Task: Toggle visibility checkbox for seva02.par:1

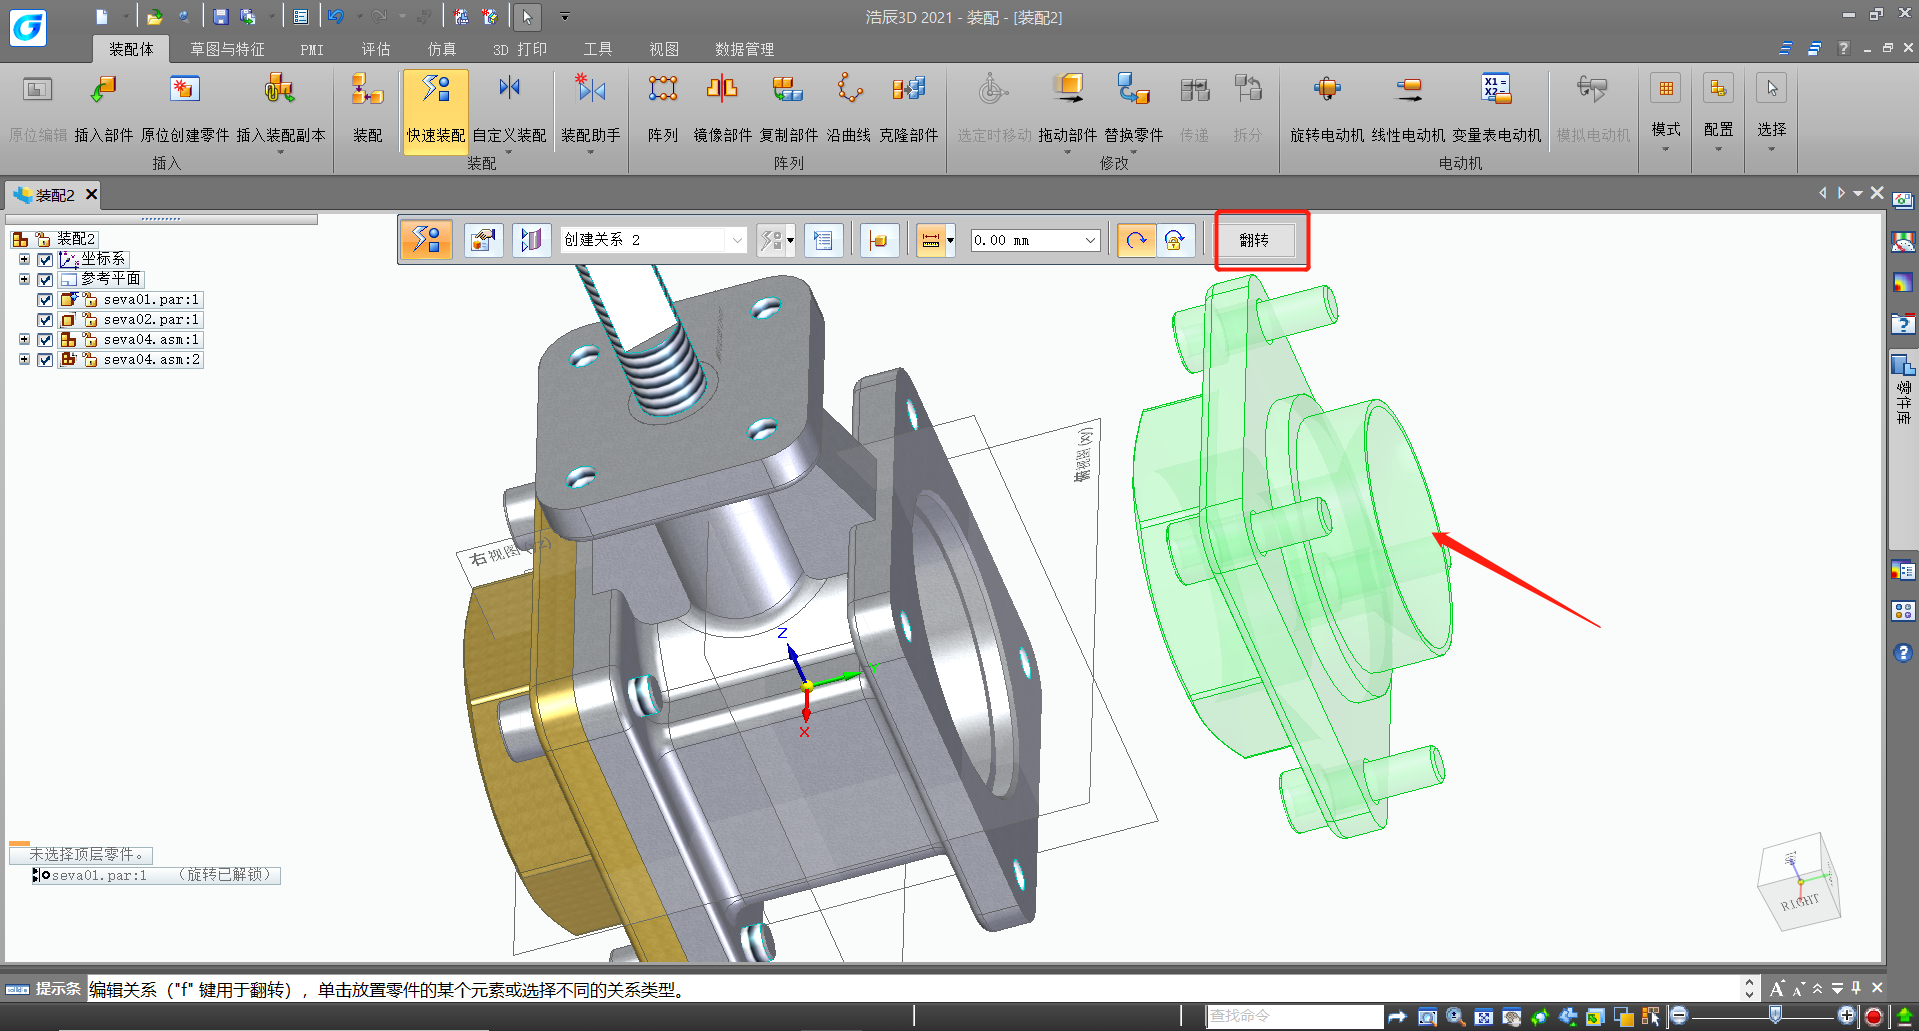Action: (45, 320)
